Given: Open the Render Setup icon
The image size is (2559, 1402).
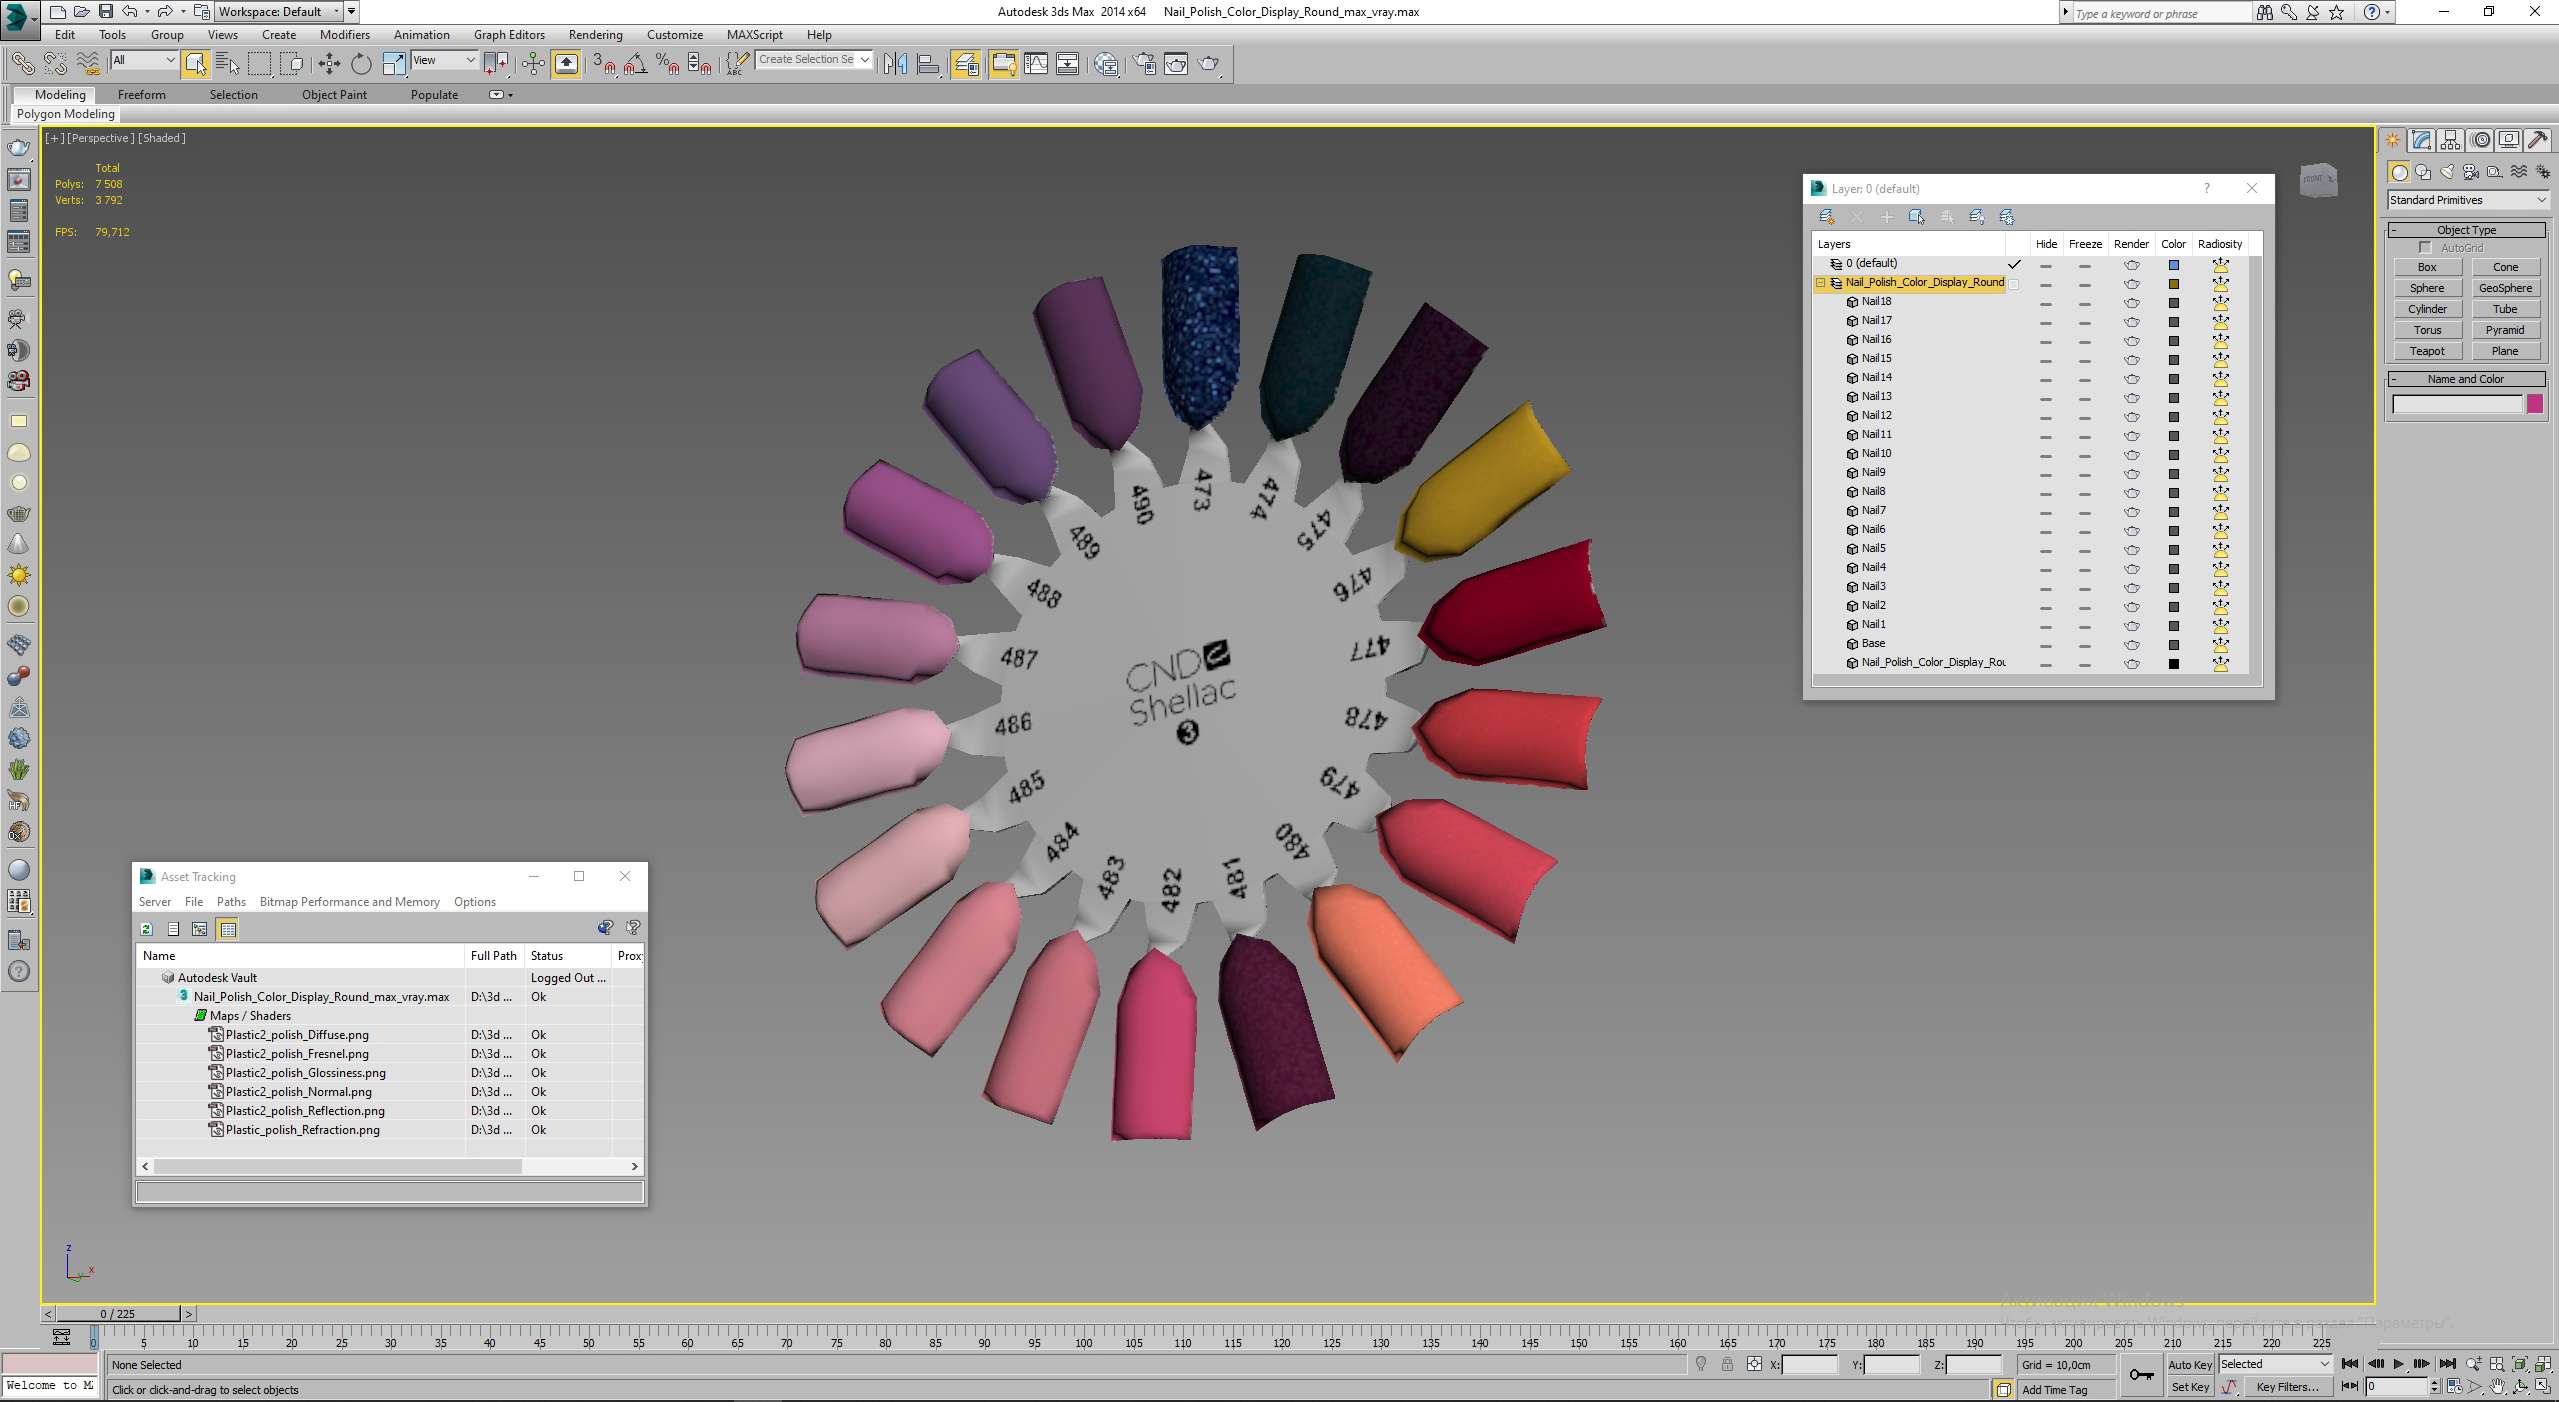Looking at the screenshot, I should coord(1144,64).
